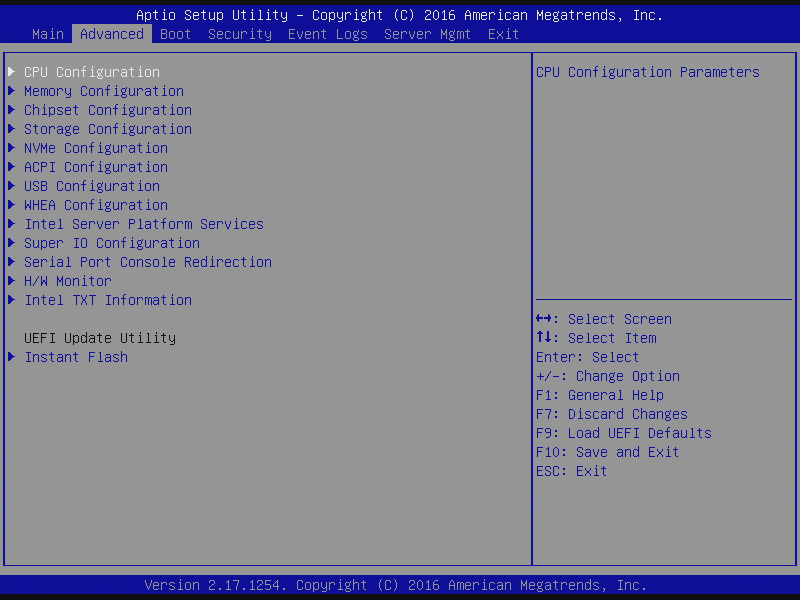This screenshot has width=800, height=600.
Task: Click the F1: General Help hint
Action: tap(599, 395)
